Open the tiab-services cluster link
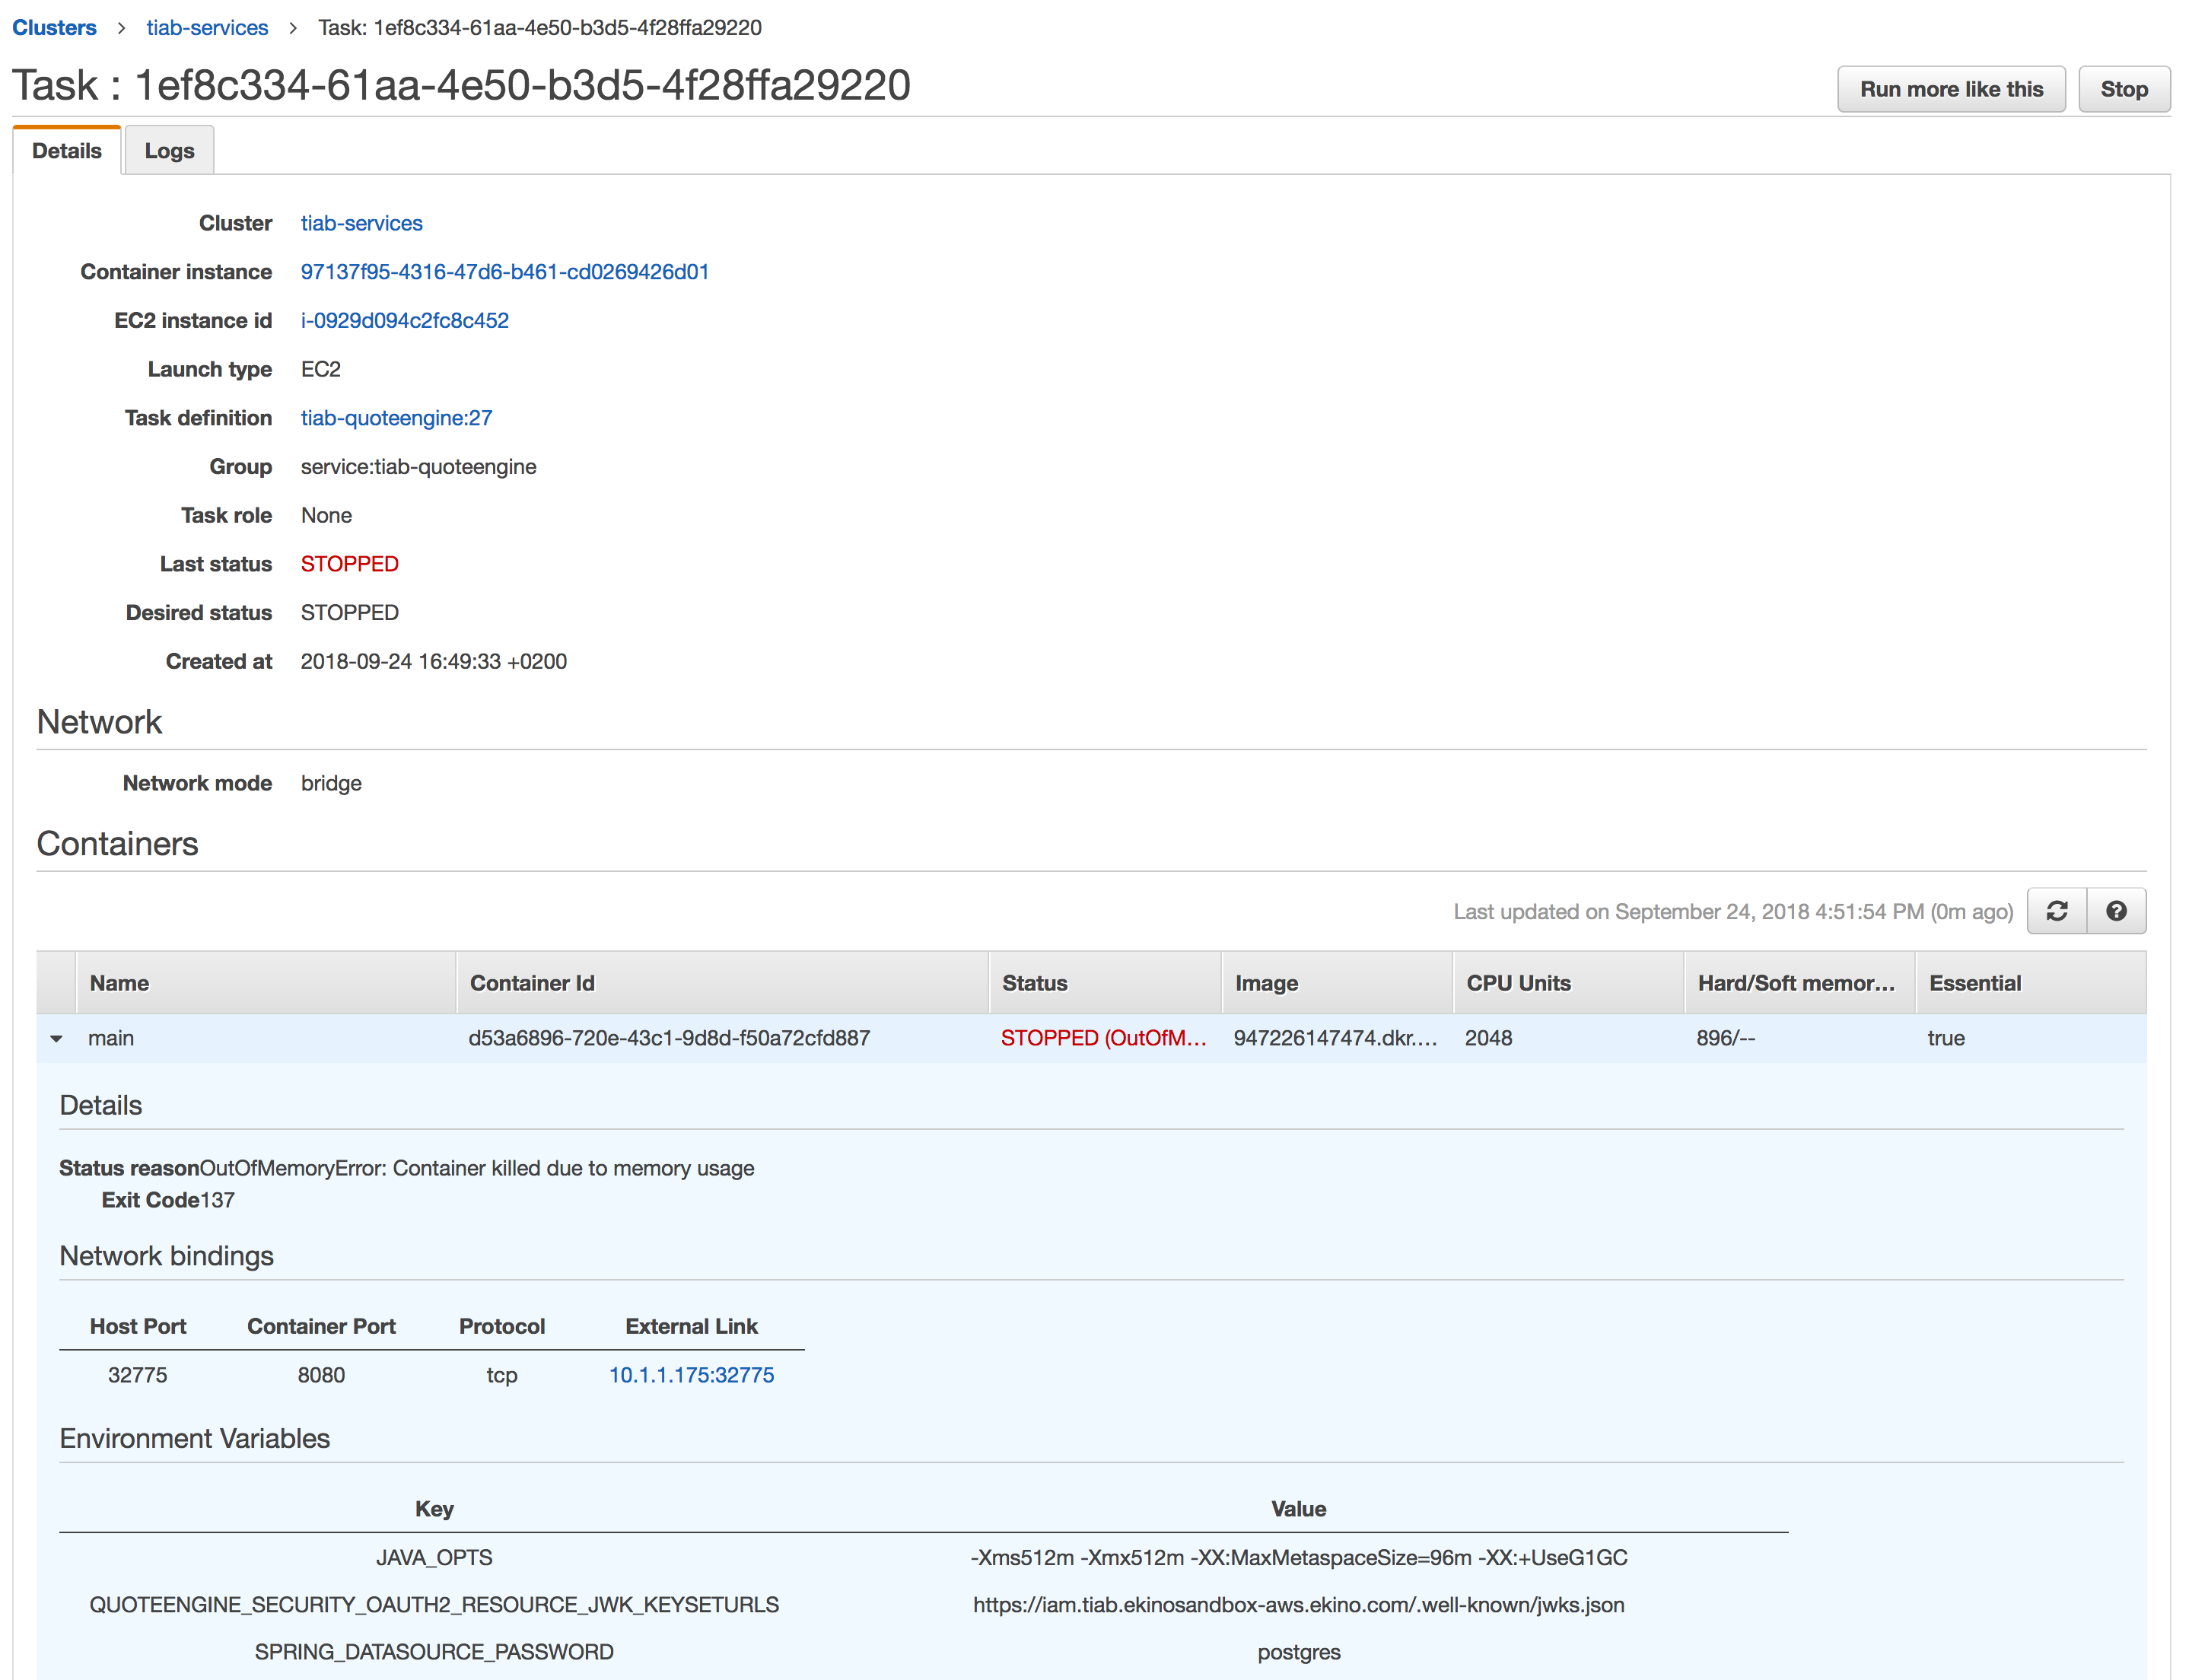Image resolution: width=2208 pixels, height=1680 pixels. 362,223
